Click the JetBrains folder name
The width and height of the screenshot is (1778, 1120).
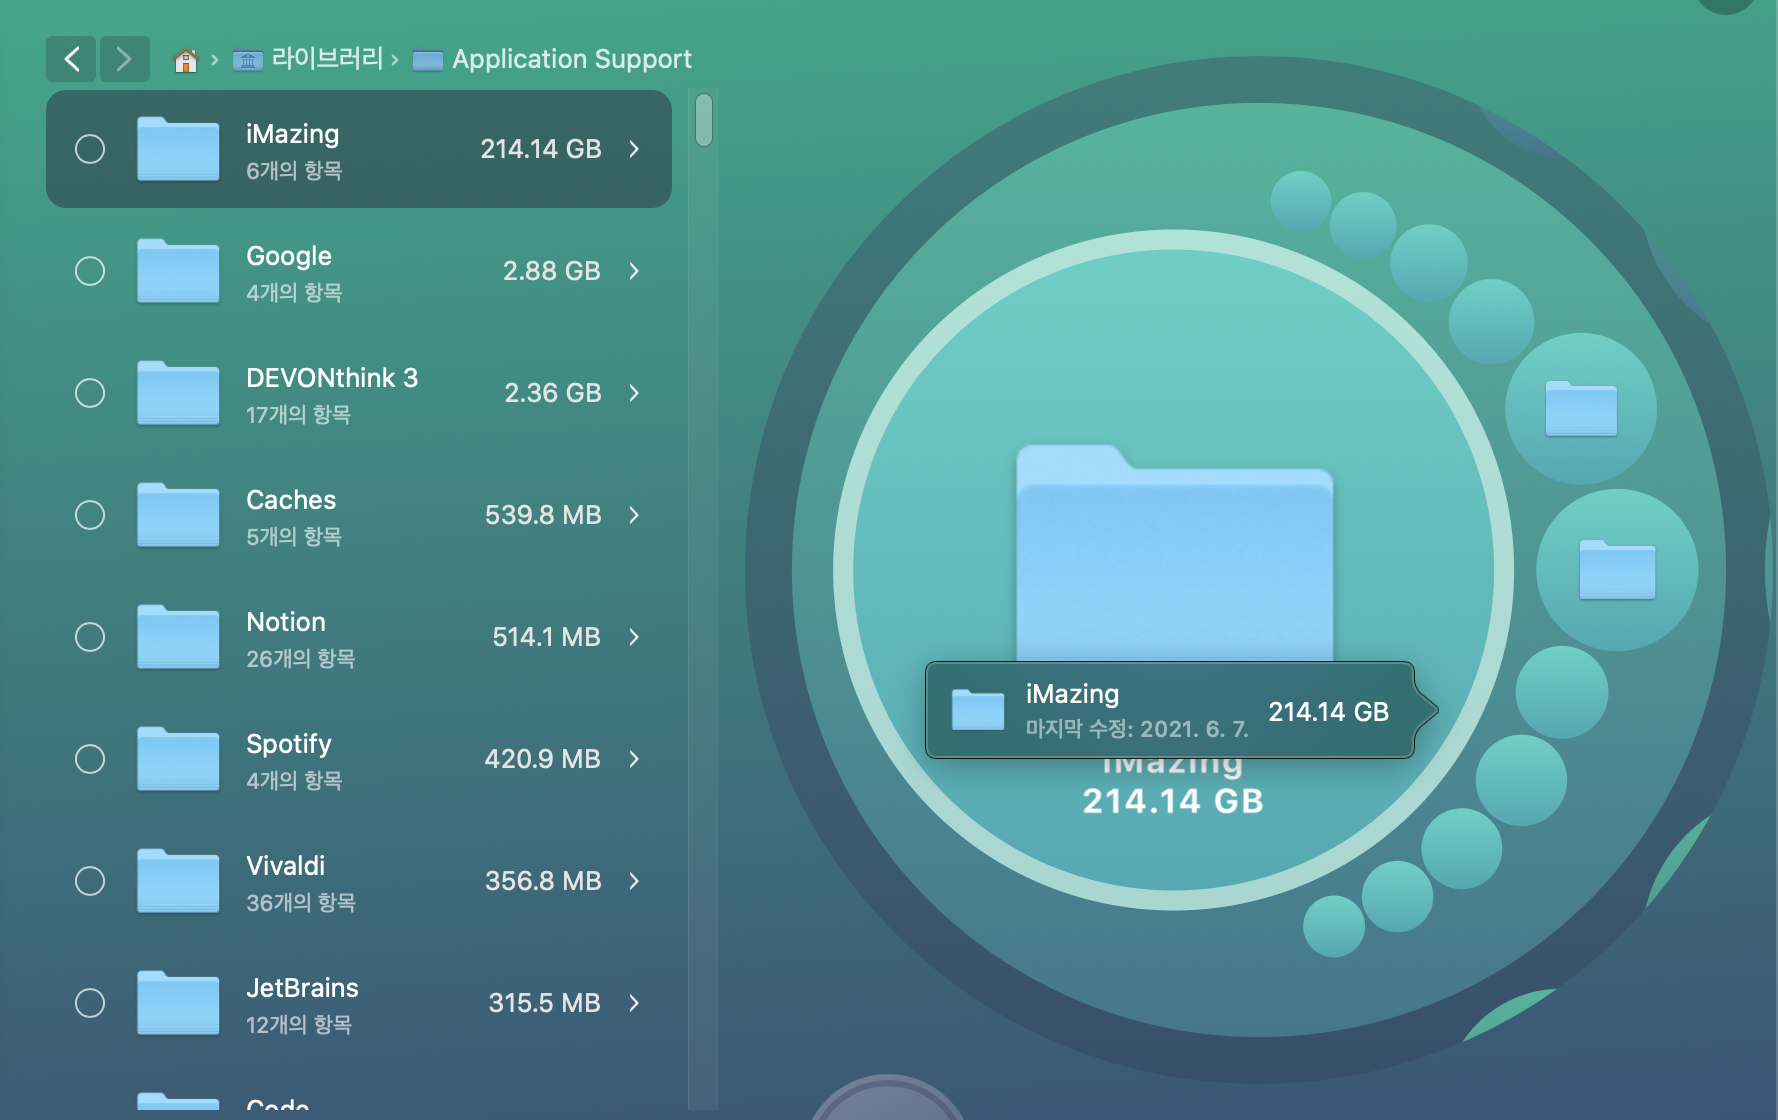302,988
